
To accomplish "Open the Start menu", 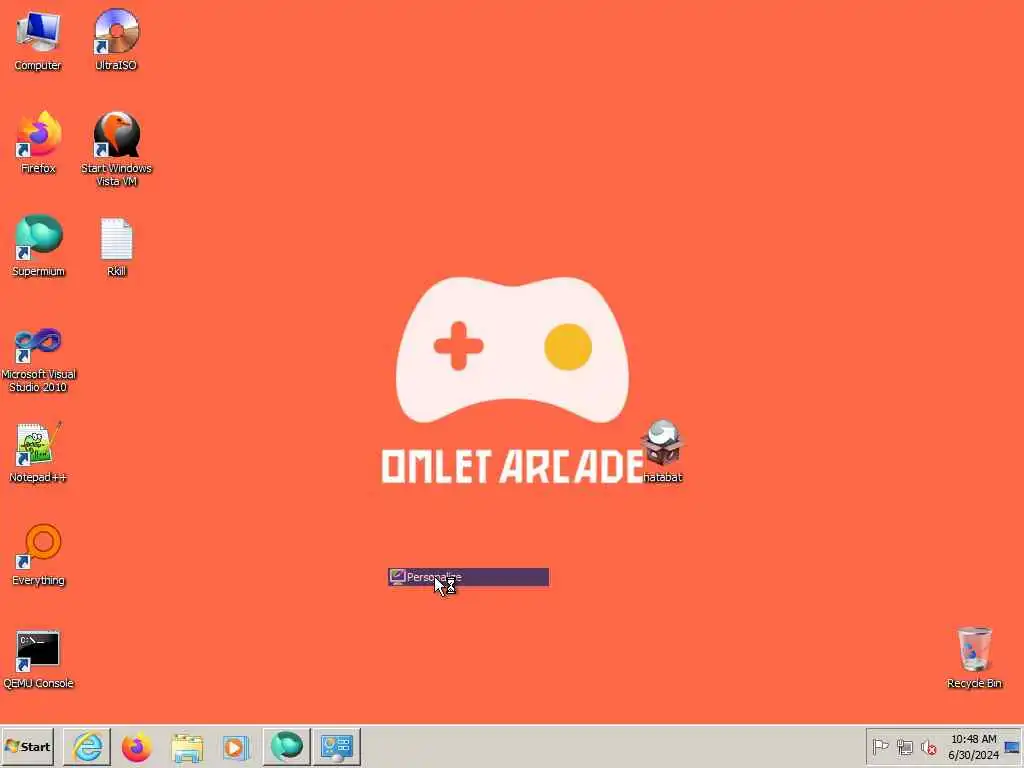I will pos(27,746).
